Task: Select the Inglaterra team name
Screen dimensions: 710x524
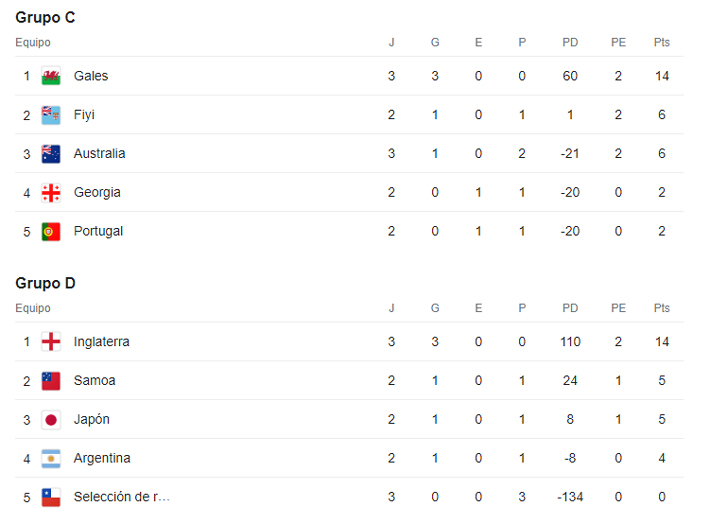Action: (101, 342)
